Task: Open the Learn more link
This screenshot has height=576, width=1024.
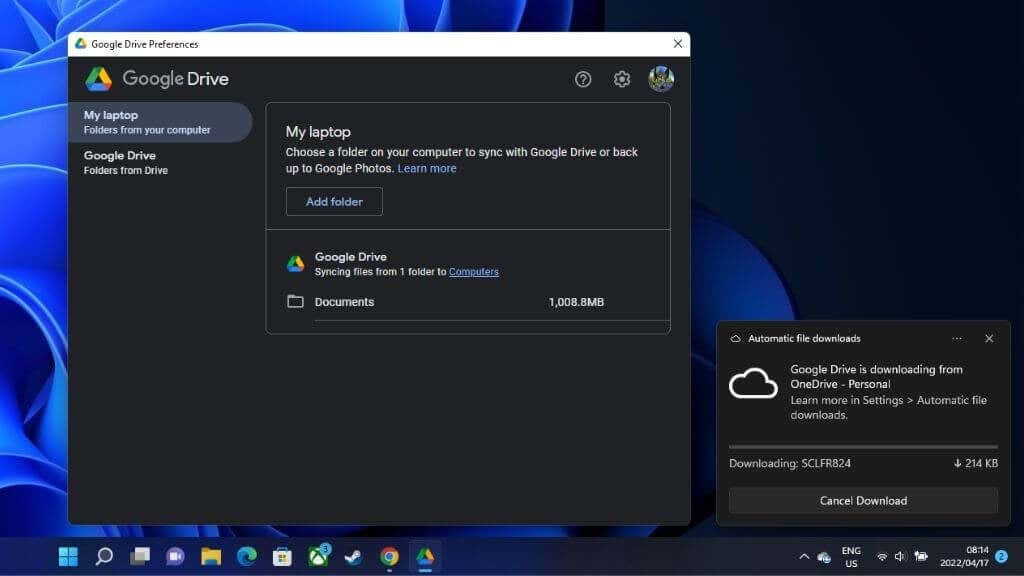Action: click(x=427, y=168)
